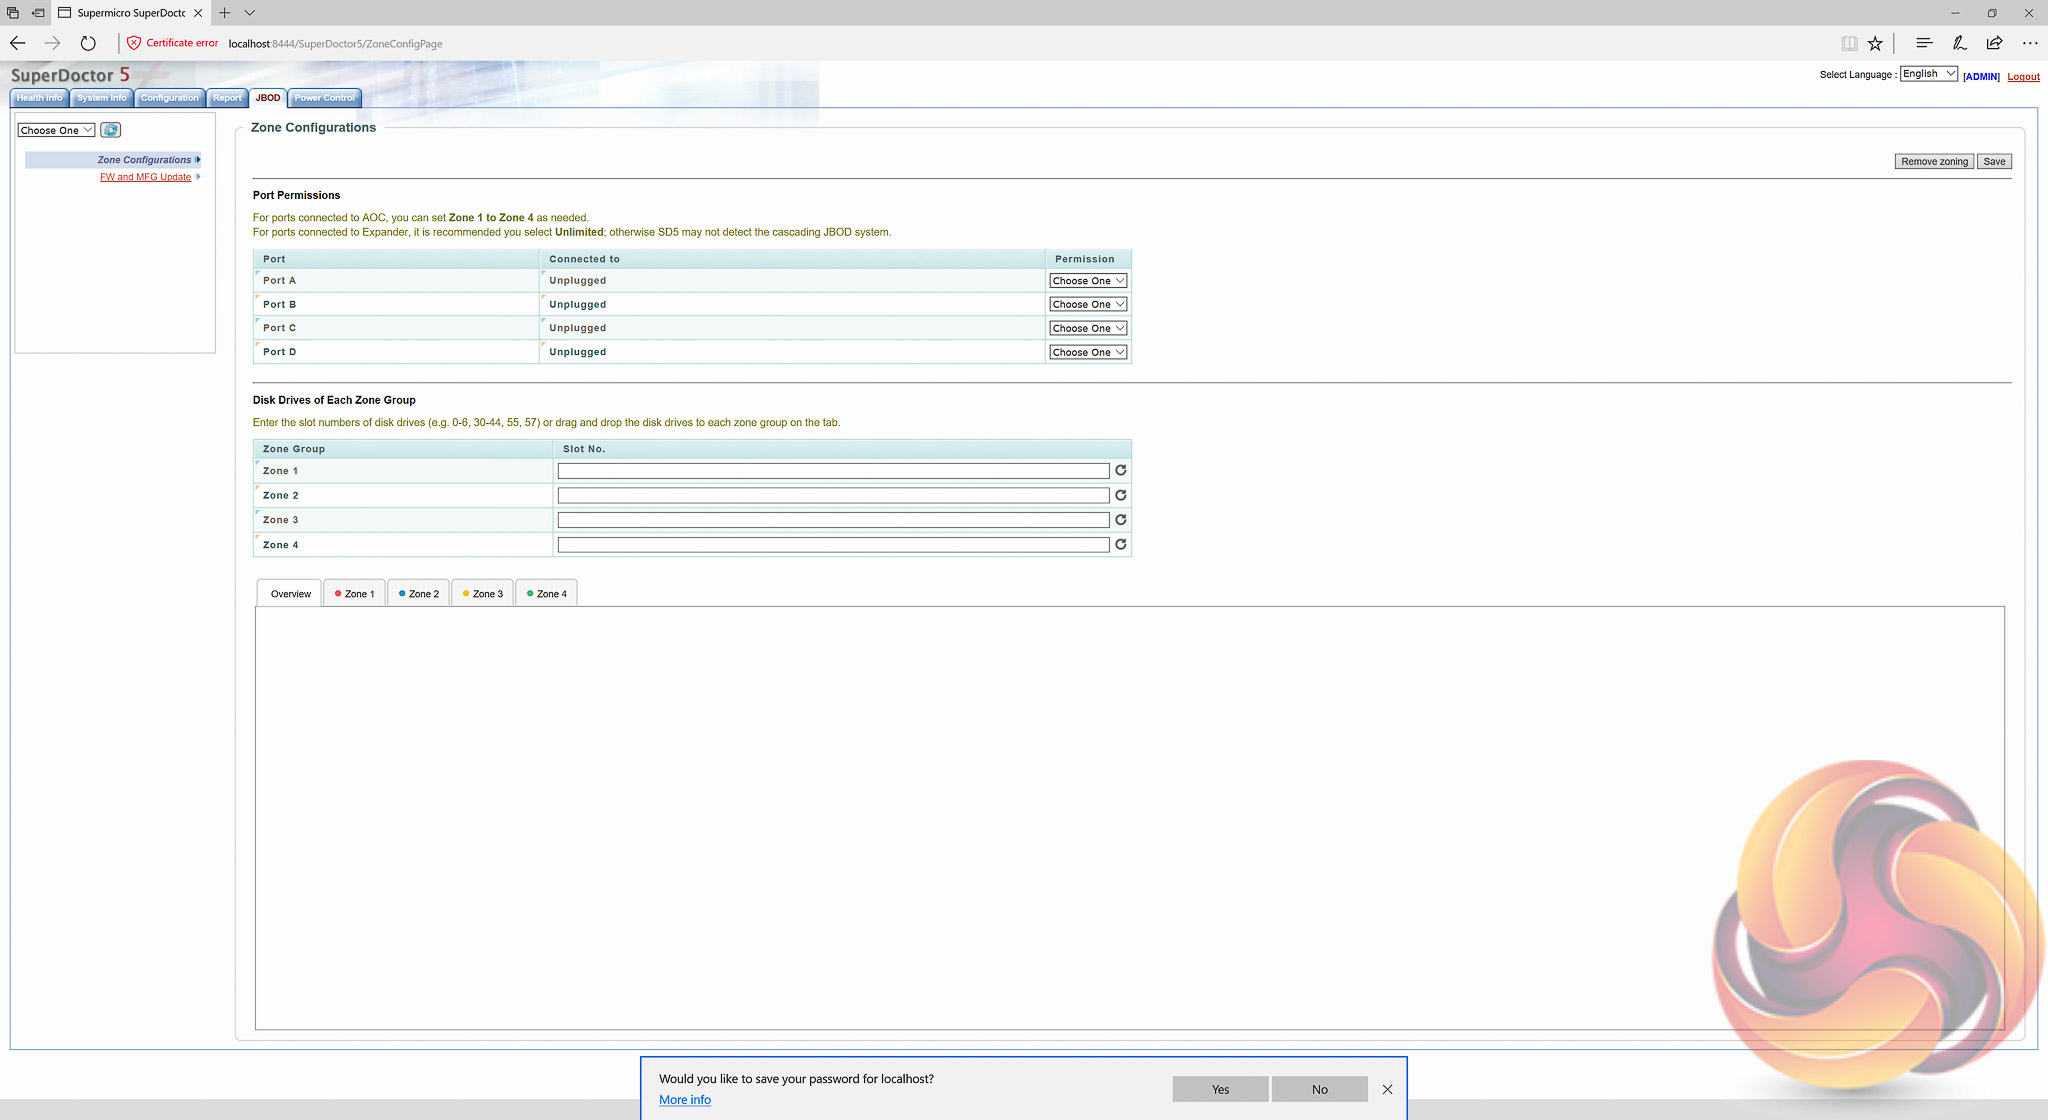Image resolution: width=2048 pixels, height=1120 pixels.
Task: Click the browser favorites star icon
Action: click(x=1875, y=43)
